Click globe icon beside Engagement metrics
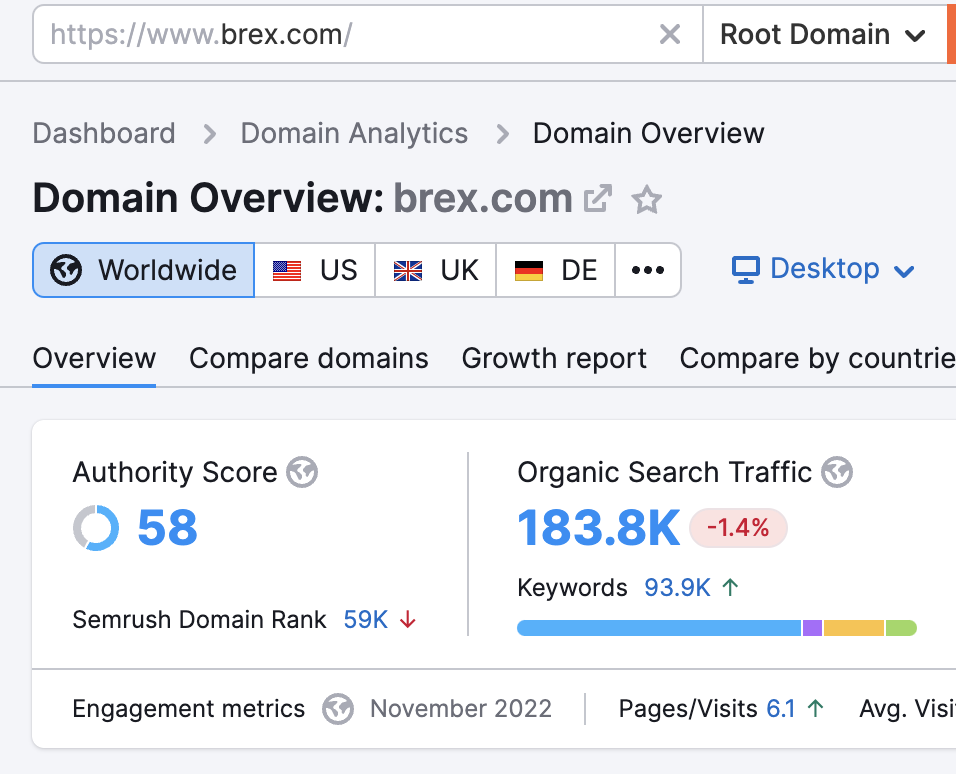 338,709
